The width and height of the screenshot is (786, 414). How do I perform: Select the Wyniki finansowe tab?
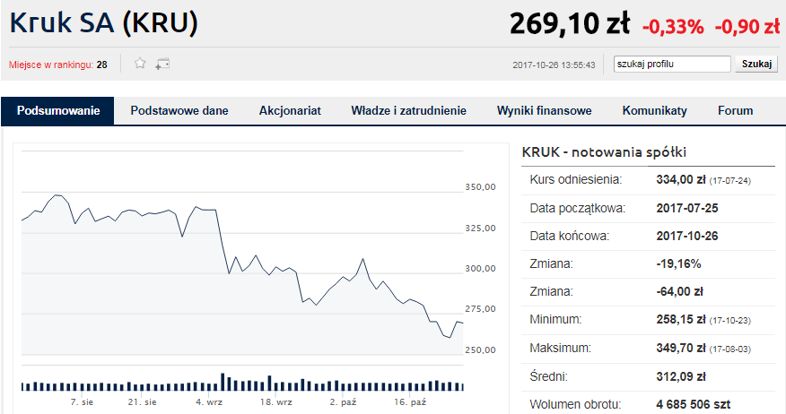click(x=544, y=111)
